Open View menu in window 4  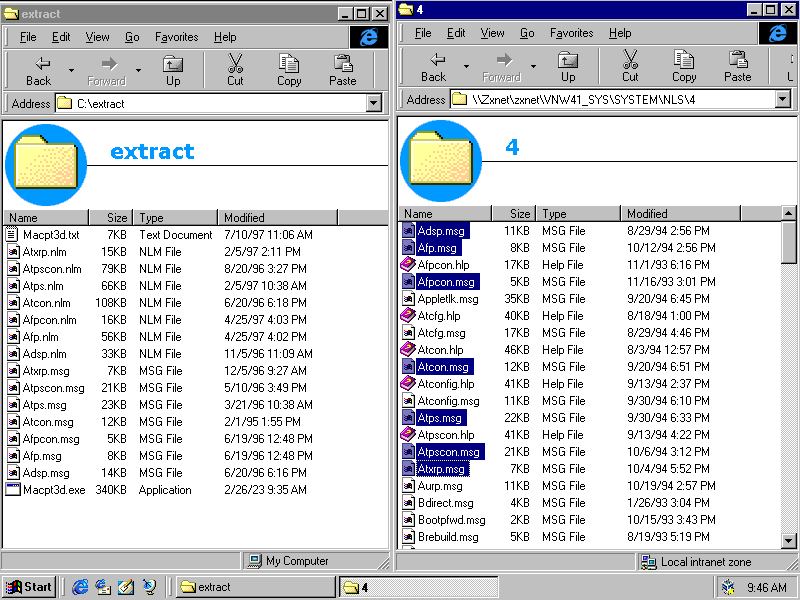pos(492,33)
